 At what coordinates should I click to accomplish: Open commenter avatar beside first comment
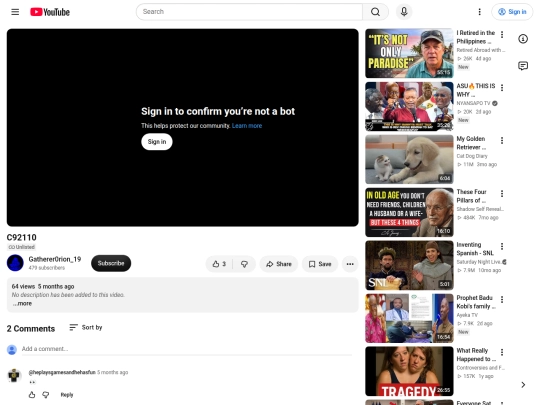click(x=14, y=375)
